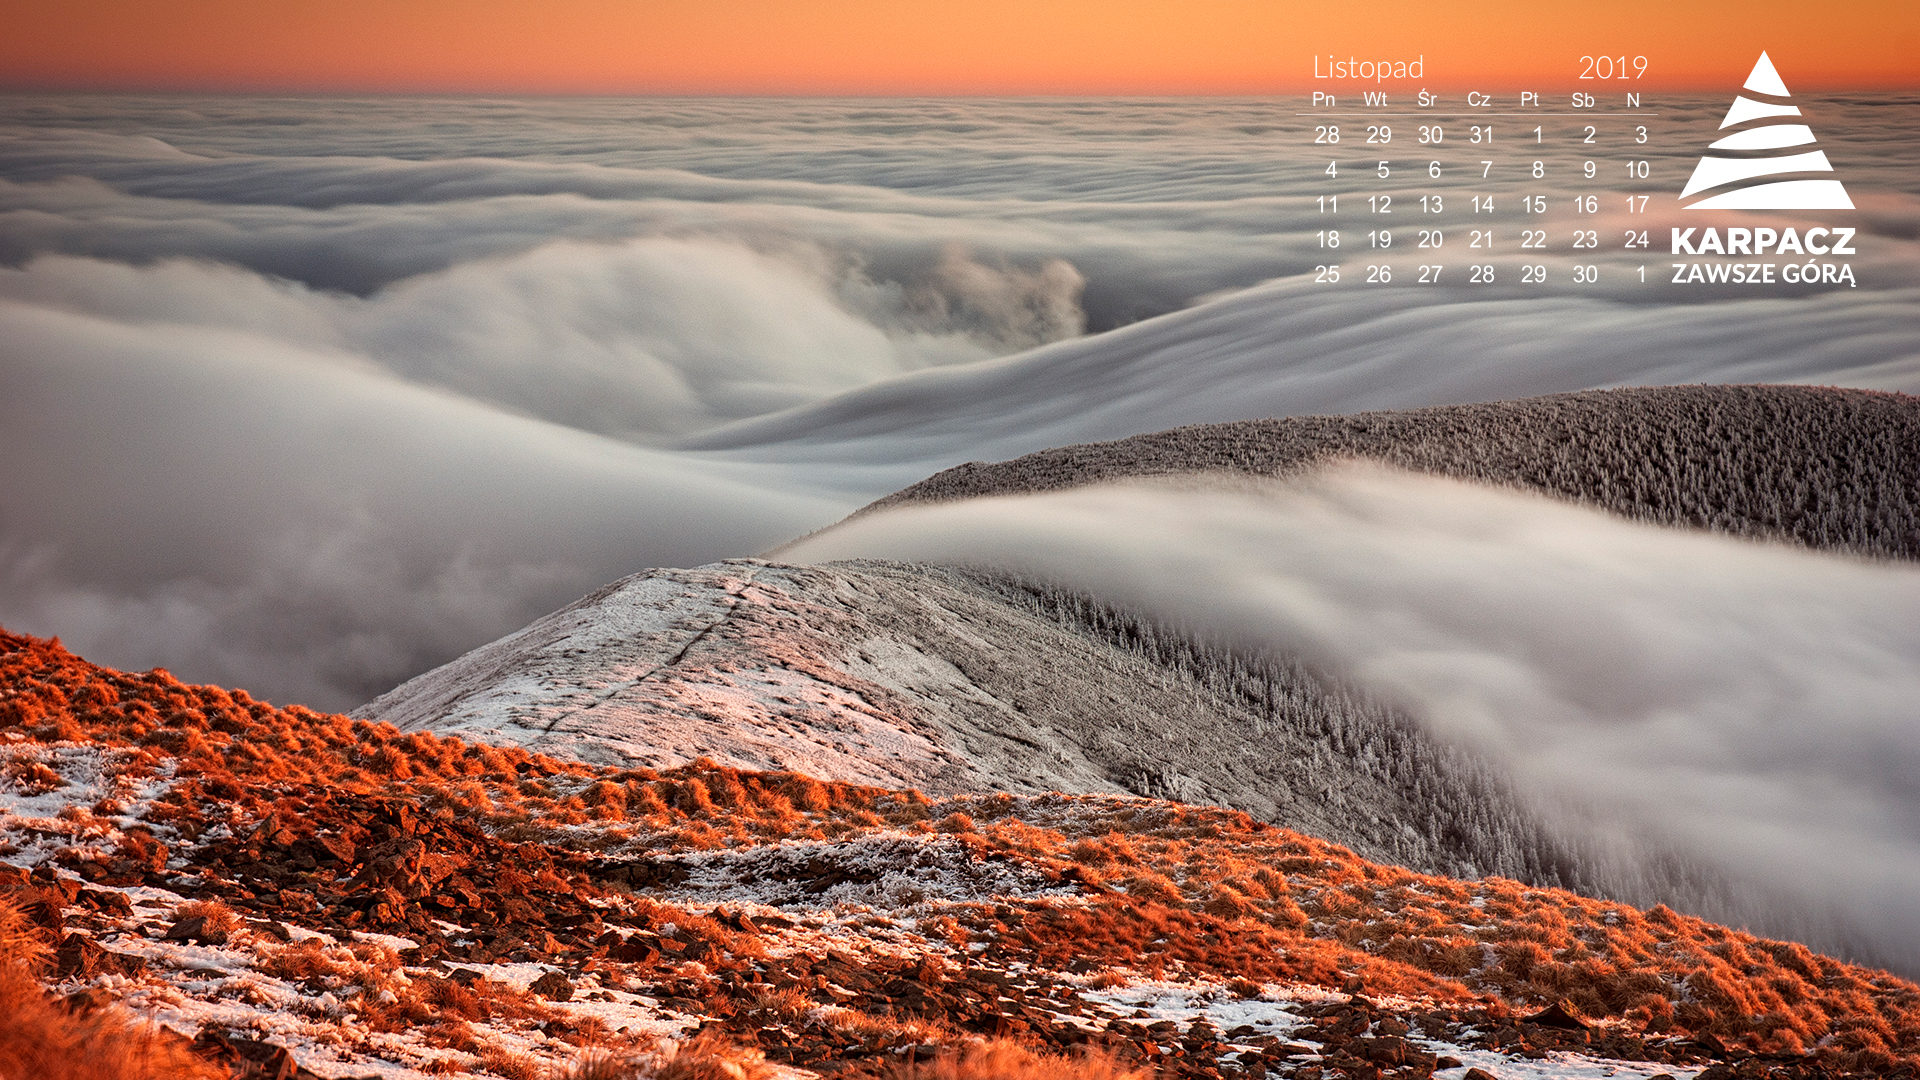The width and height of the screenshot is (1920, 1080).
Task: Select calendar date 16
Action: pos(1586,205)
